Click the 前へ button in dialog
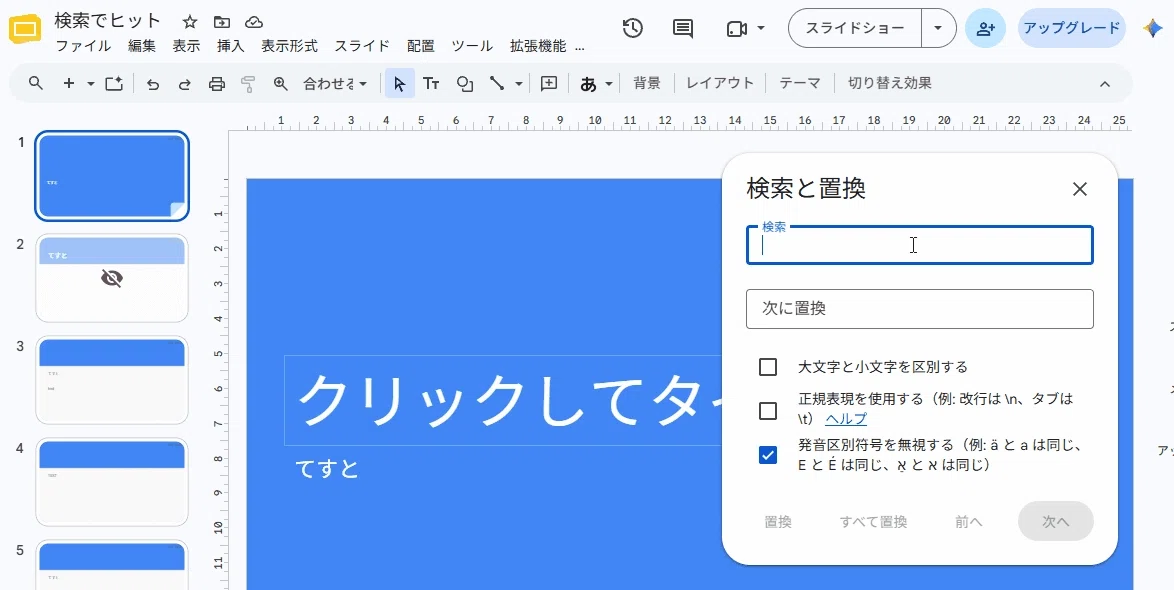Viewport: 1174px width, 590px height. click(x=969, y=522)
